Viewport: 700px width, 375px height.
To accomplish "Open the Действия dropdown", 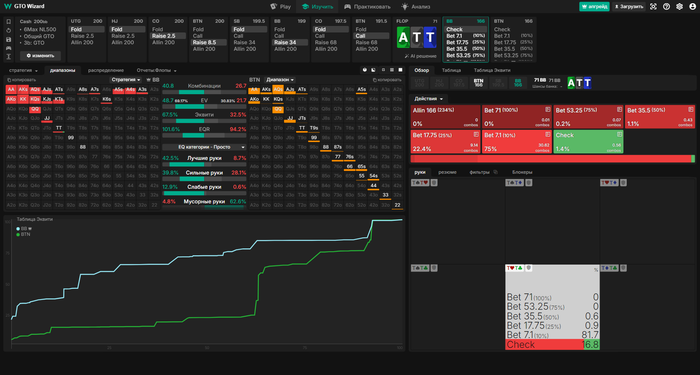I will 429,99.
